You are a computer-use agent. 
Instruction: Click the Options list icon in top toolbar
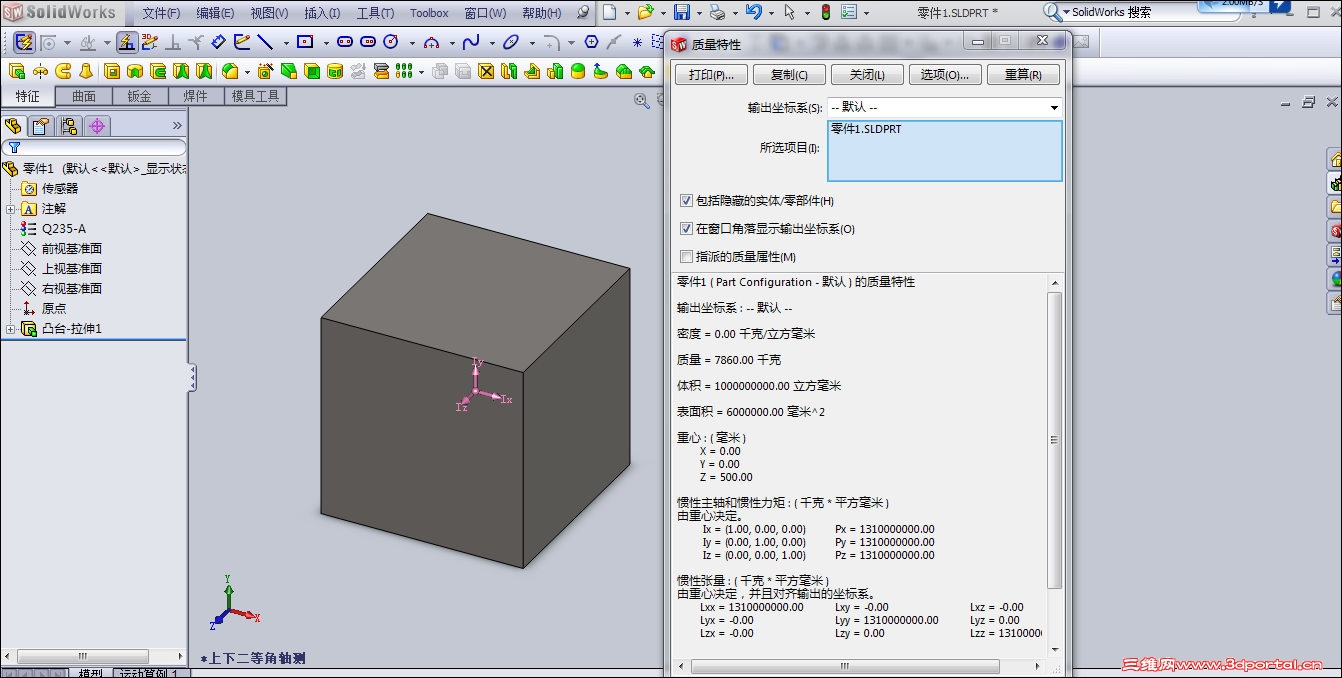849,12
